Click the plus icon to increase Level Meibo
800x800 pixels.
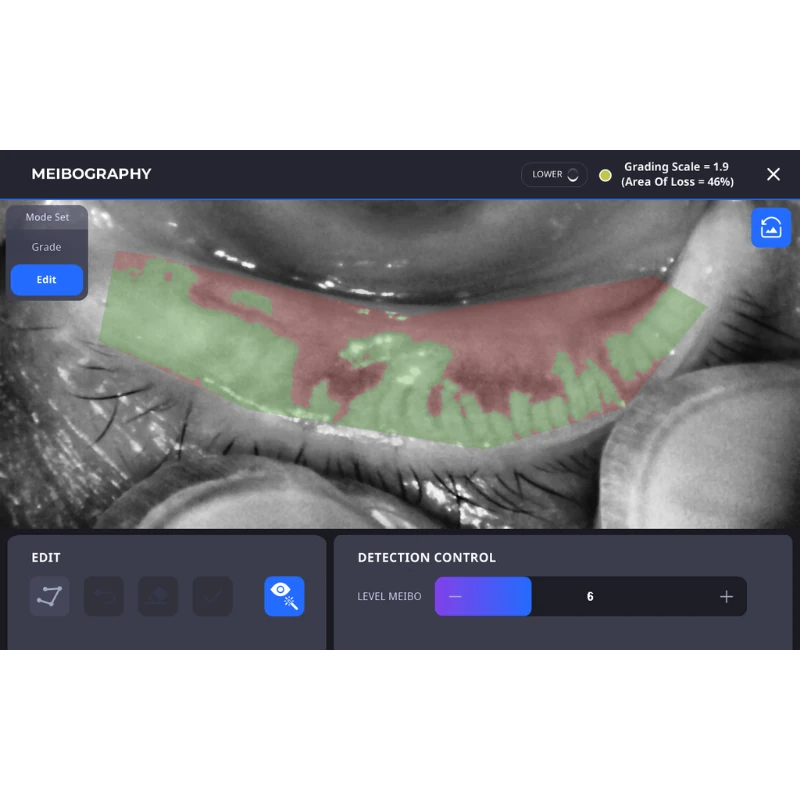tap(726, 596)
